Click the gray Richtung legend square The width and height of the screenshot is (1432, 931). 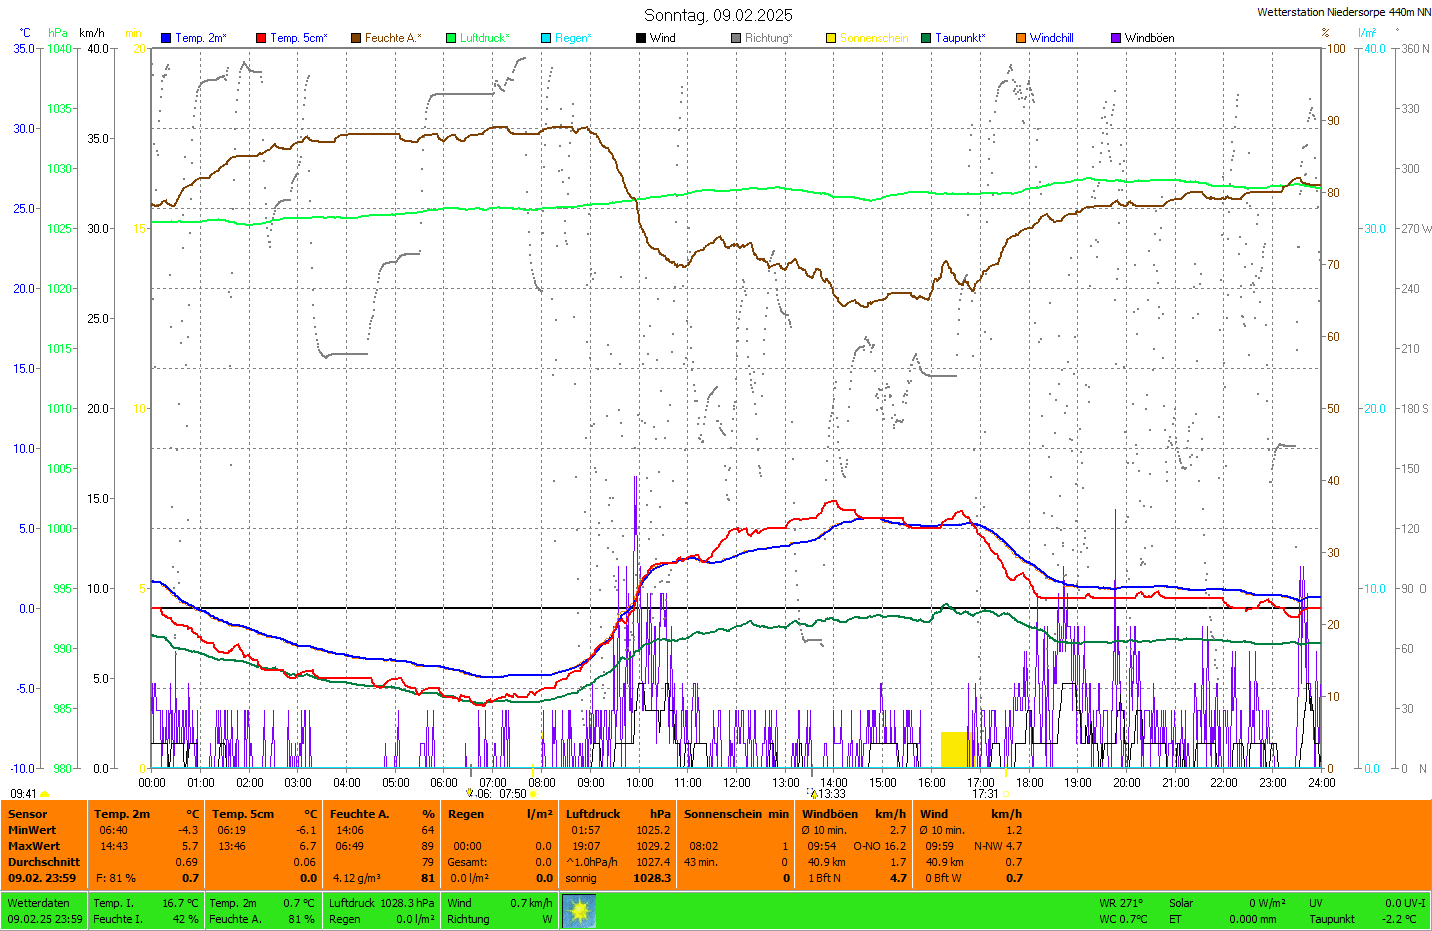pyautogui.click(x=736, y=38)
